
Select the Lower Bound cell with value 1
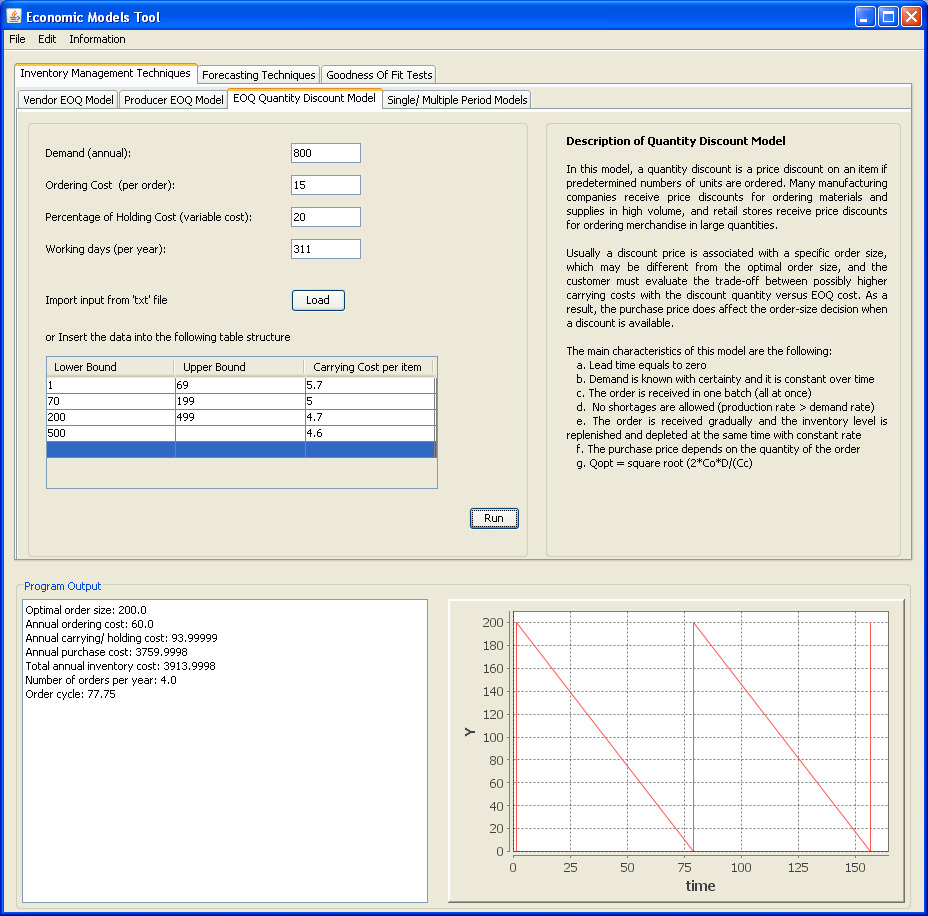(111, 385)
